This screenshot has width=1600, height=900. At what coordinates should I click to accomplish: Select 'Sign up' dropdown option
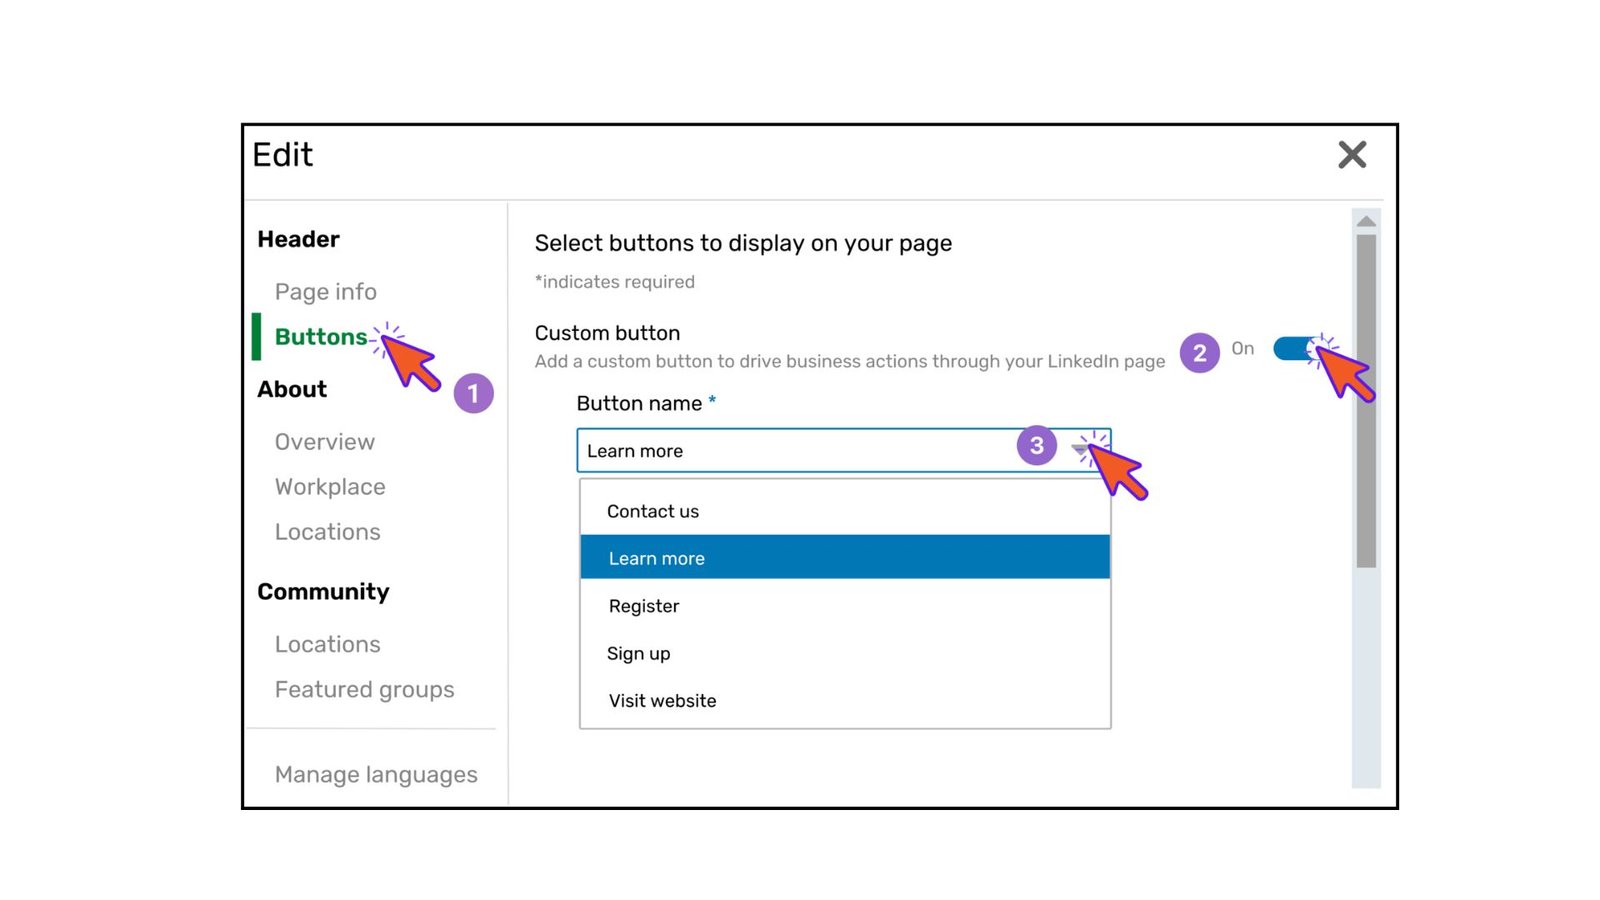click(639, 654)
